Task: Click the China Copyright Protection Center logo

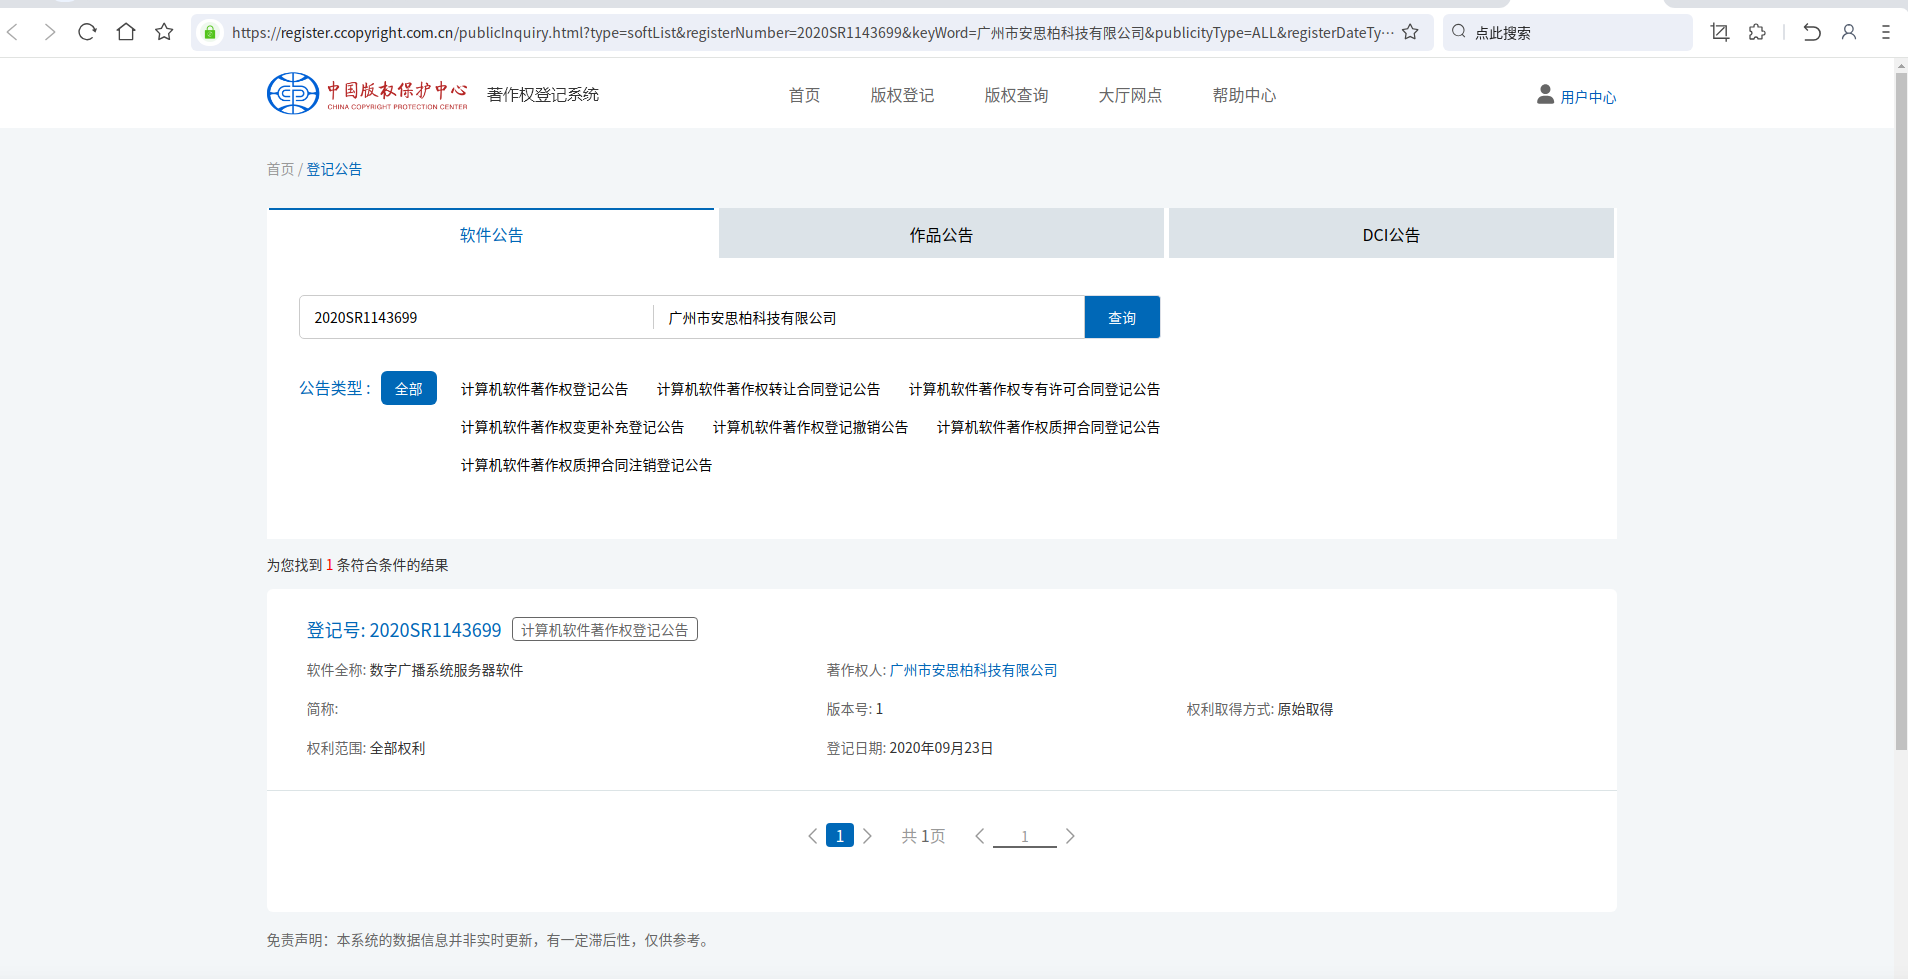Action: coord(367,93)
